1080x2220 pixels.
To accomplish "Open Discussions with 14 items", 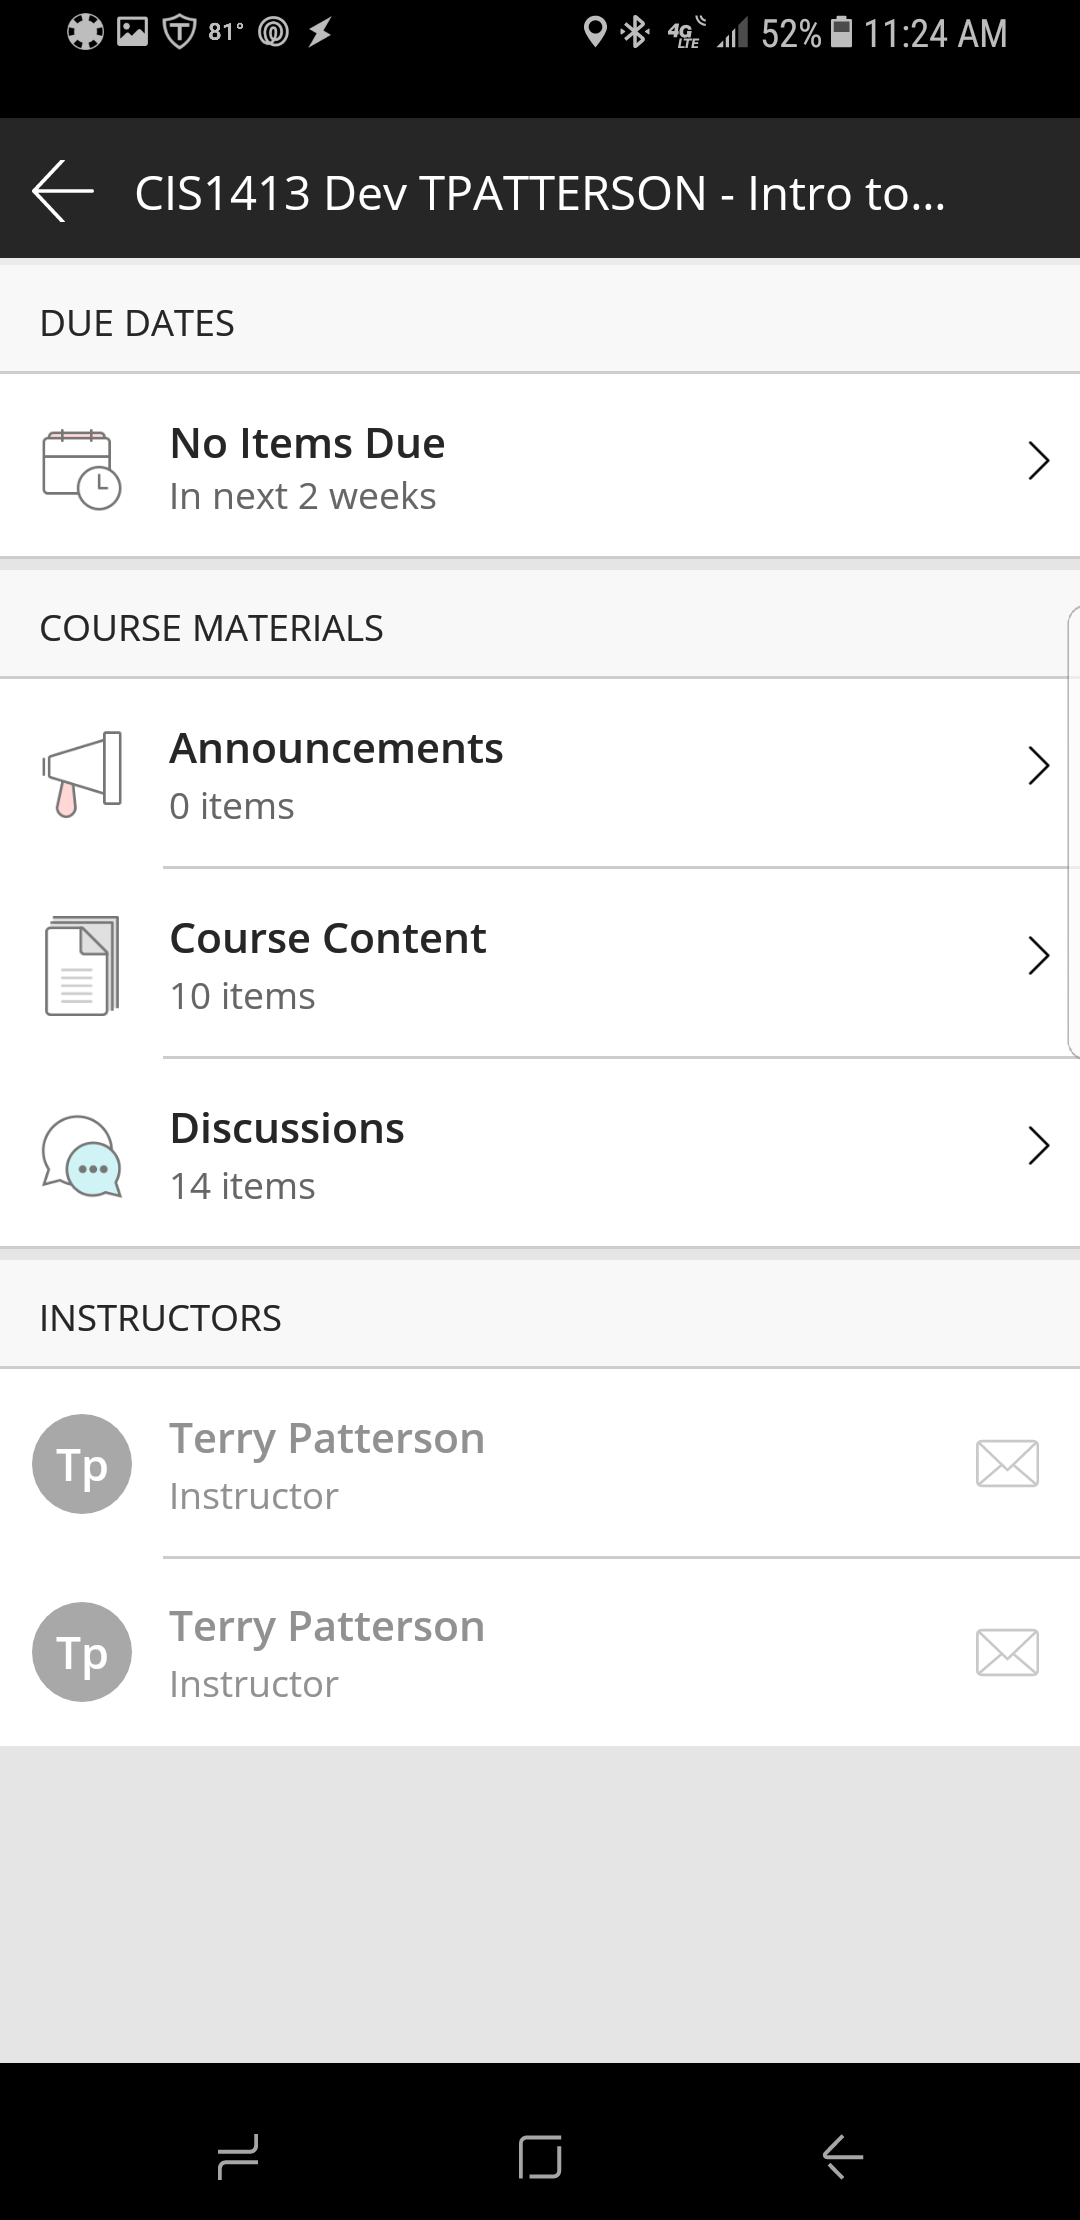I will click(x=288, y=1155).
